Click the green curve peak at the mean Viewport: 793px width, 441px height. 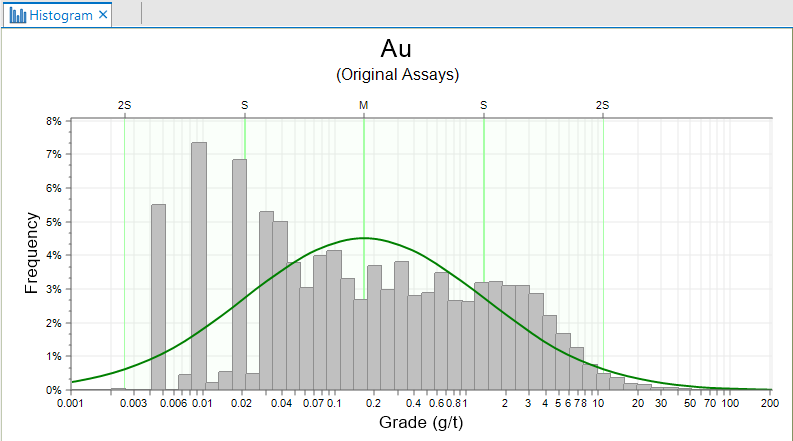[x=364, y=238]
